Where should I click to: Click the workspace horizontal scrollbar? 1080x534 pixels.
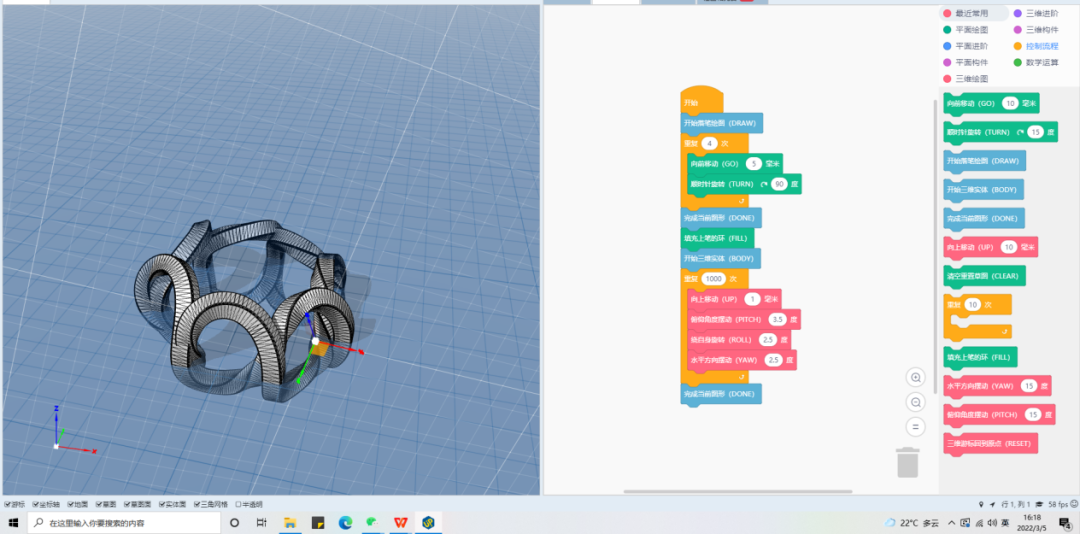pos(738,491)
